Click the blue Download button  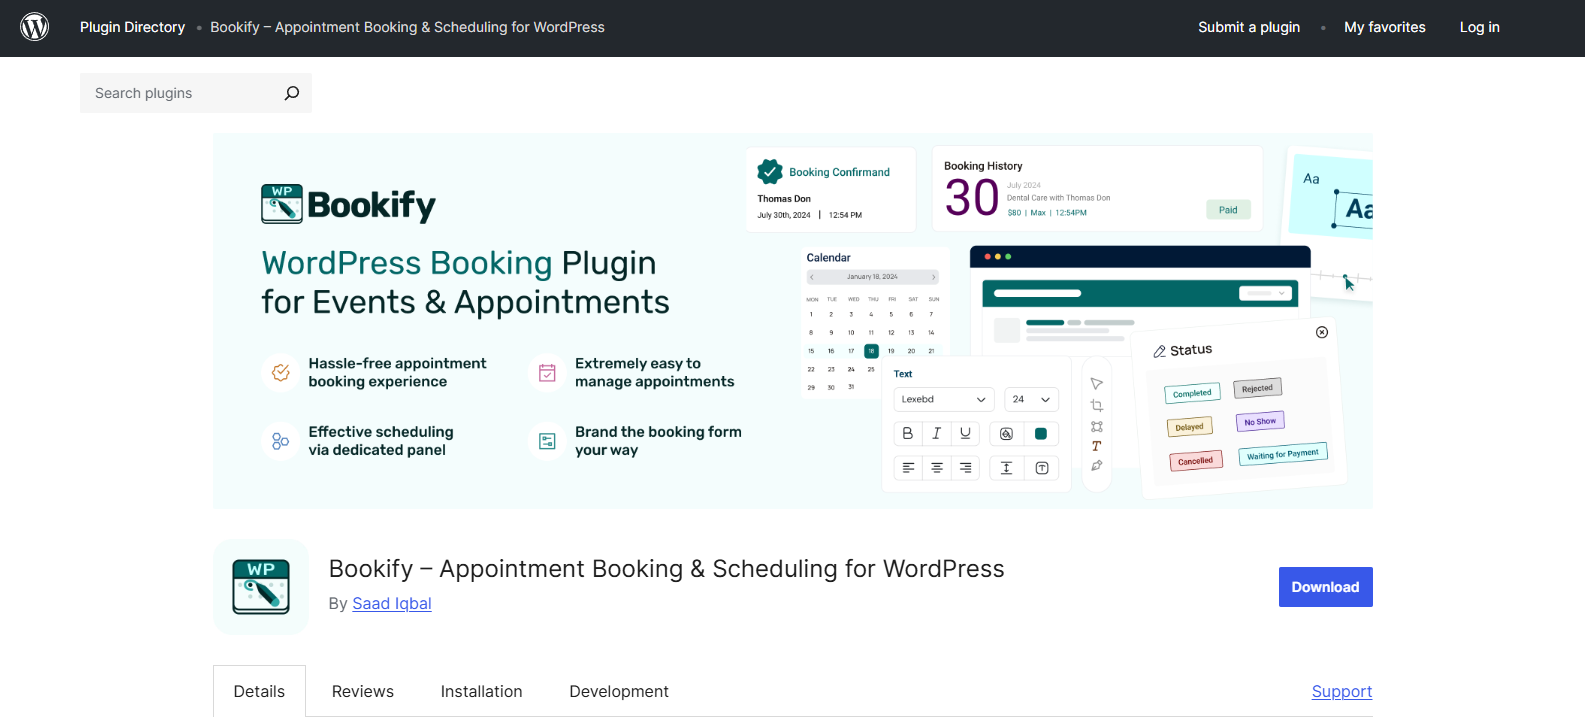pyautogui.click(x=1325, y=587)
